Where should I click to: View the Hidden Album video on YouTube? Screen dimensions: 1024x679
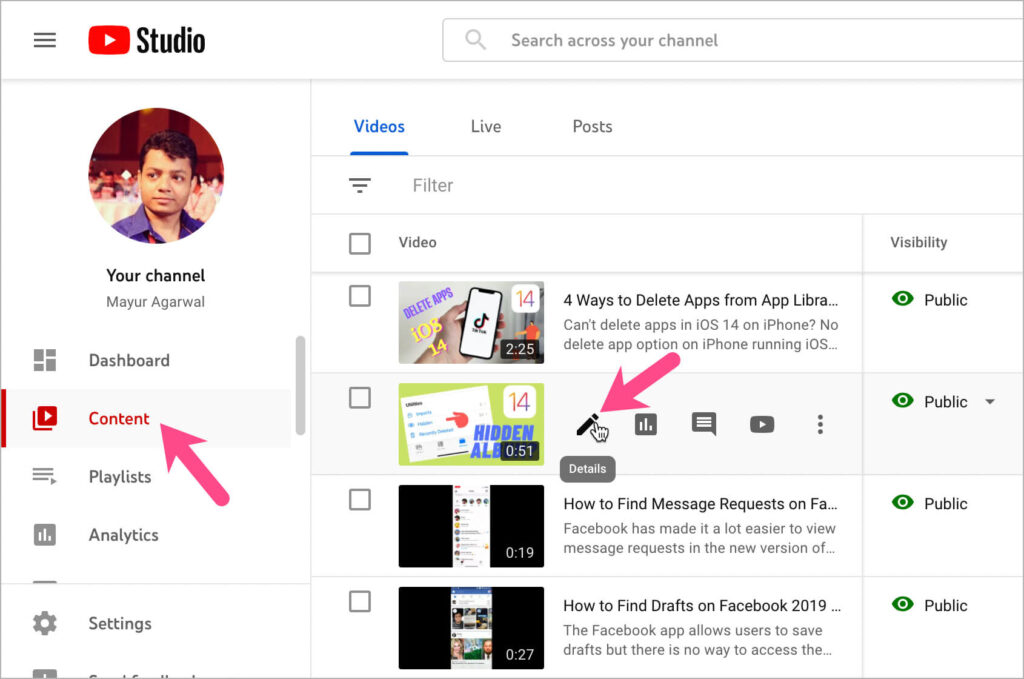coord(761,424)
